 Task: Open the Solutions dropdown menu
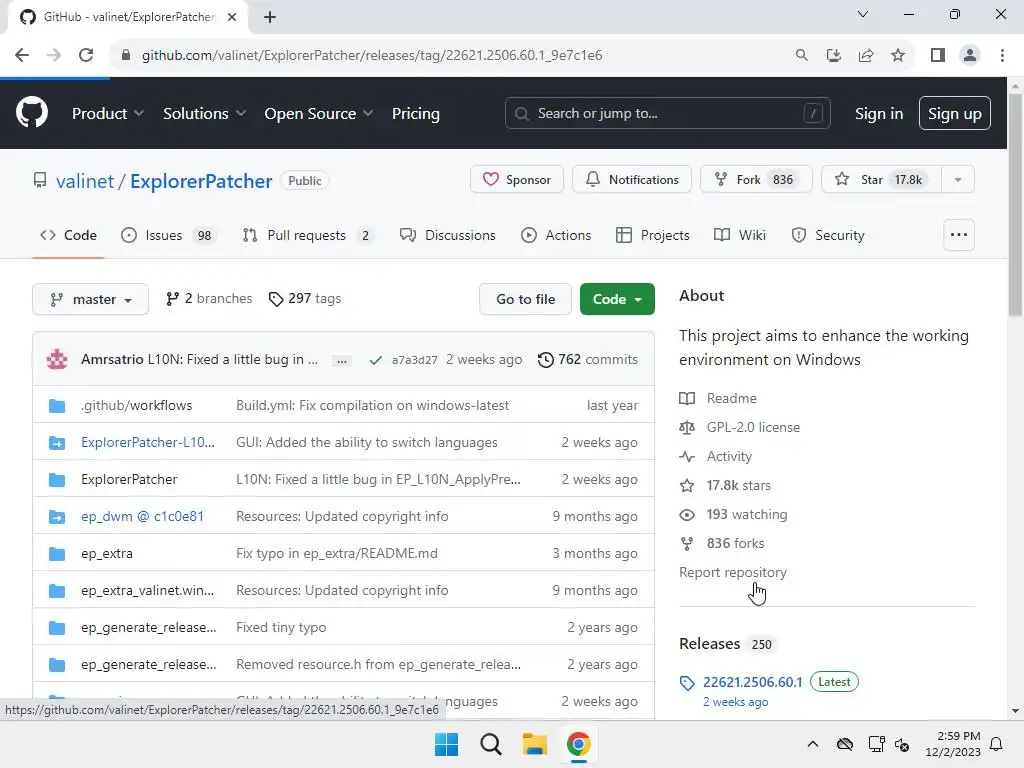(204, 114)
